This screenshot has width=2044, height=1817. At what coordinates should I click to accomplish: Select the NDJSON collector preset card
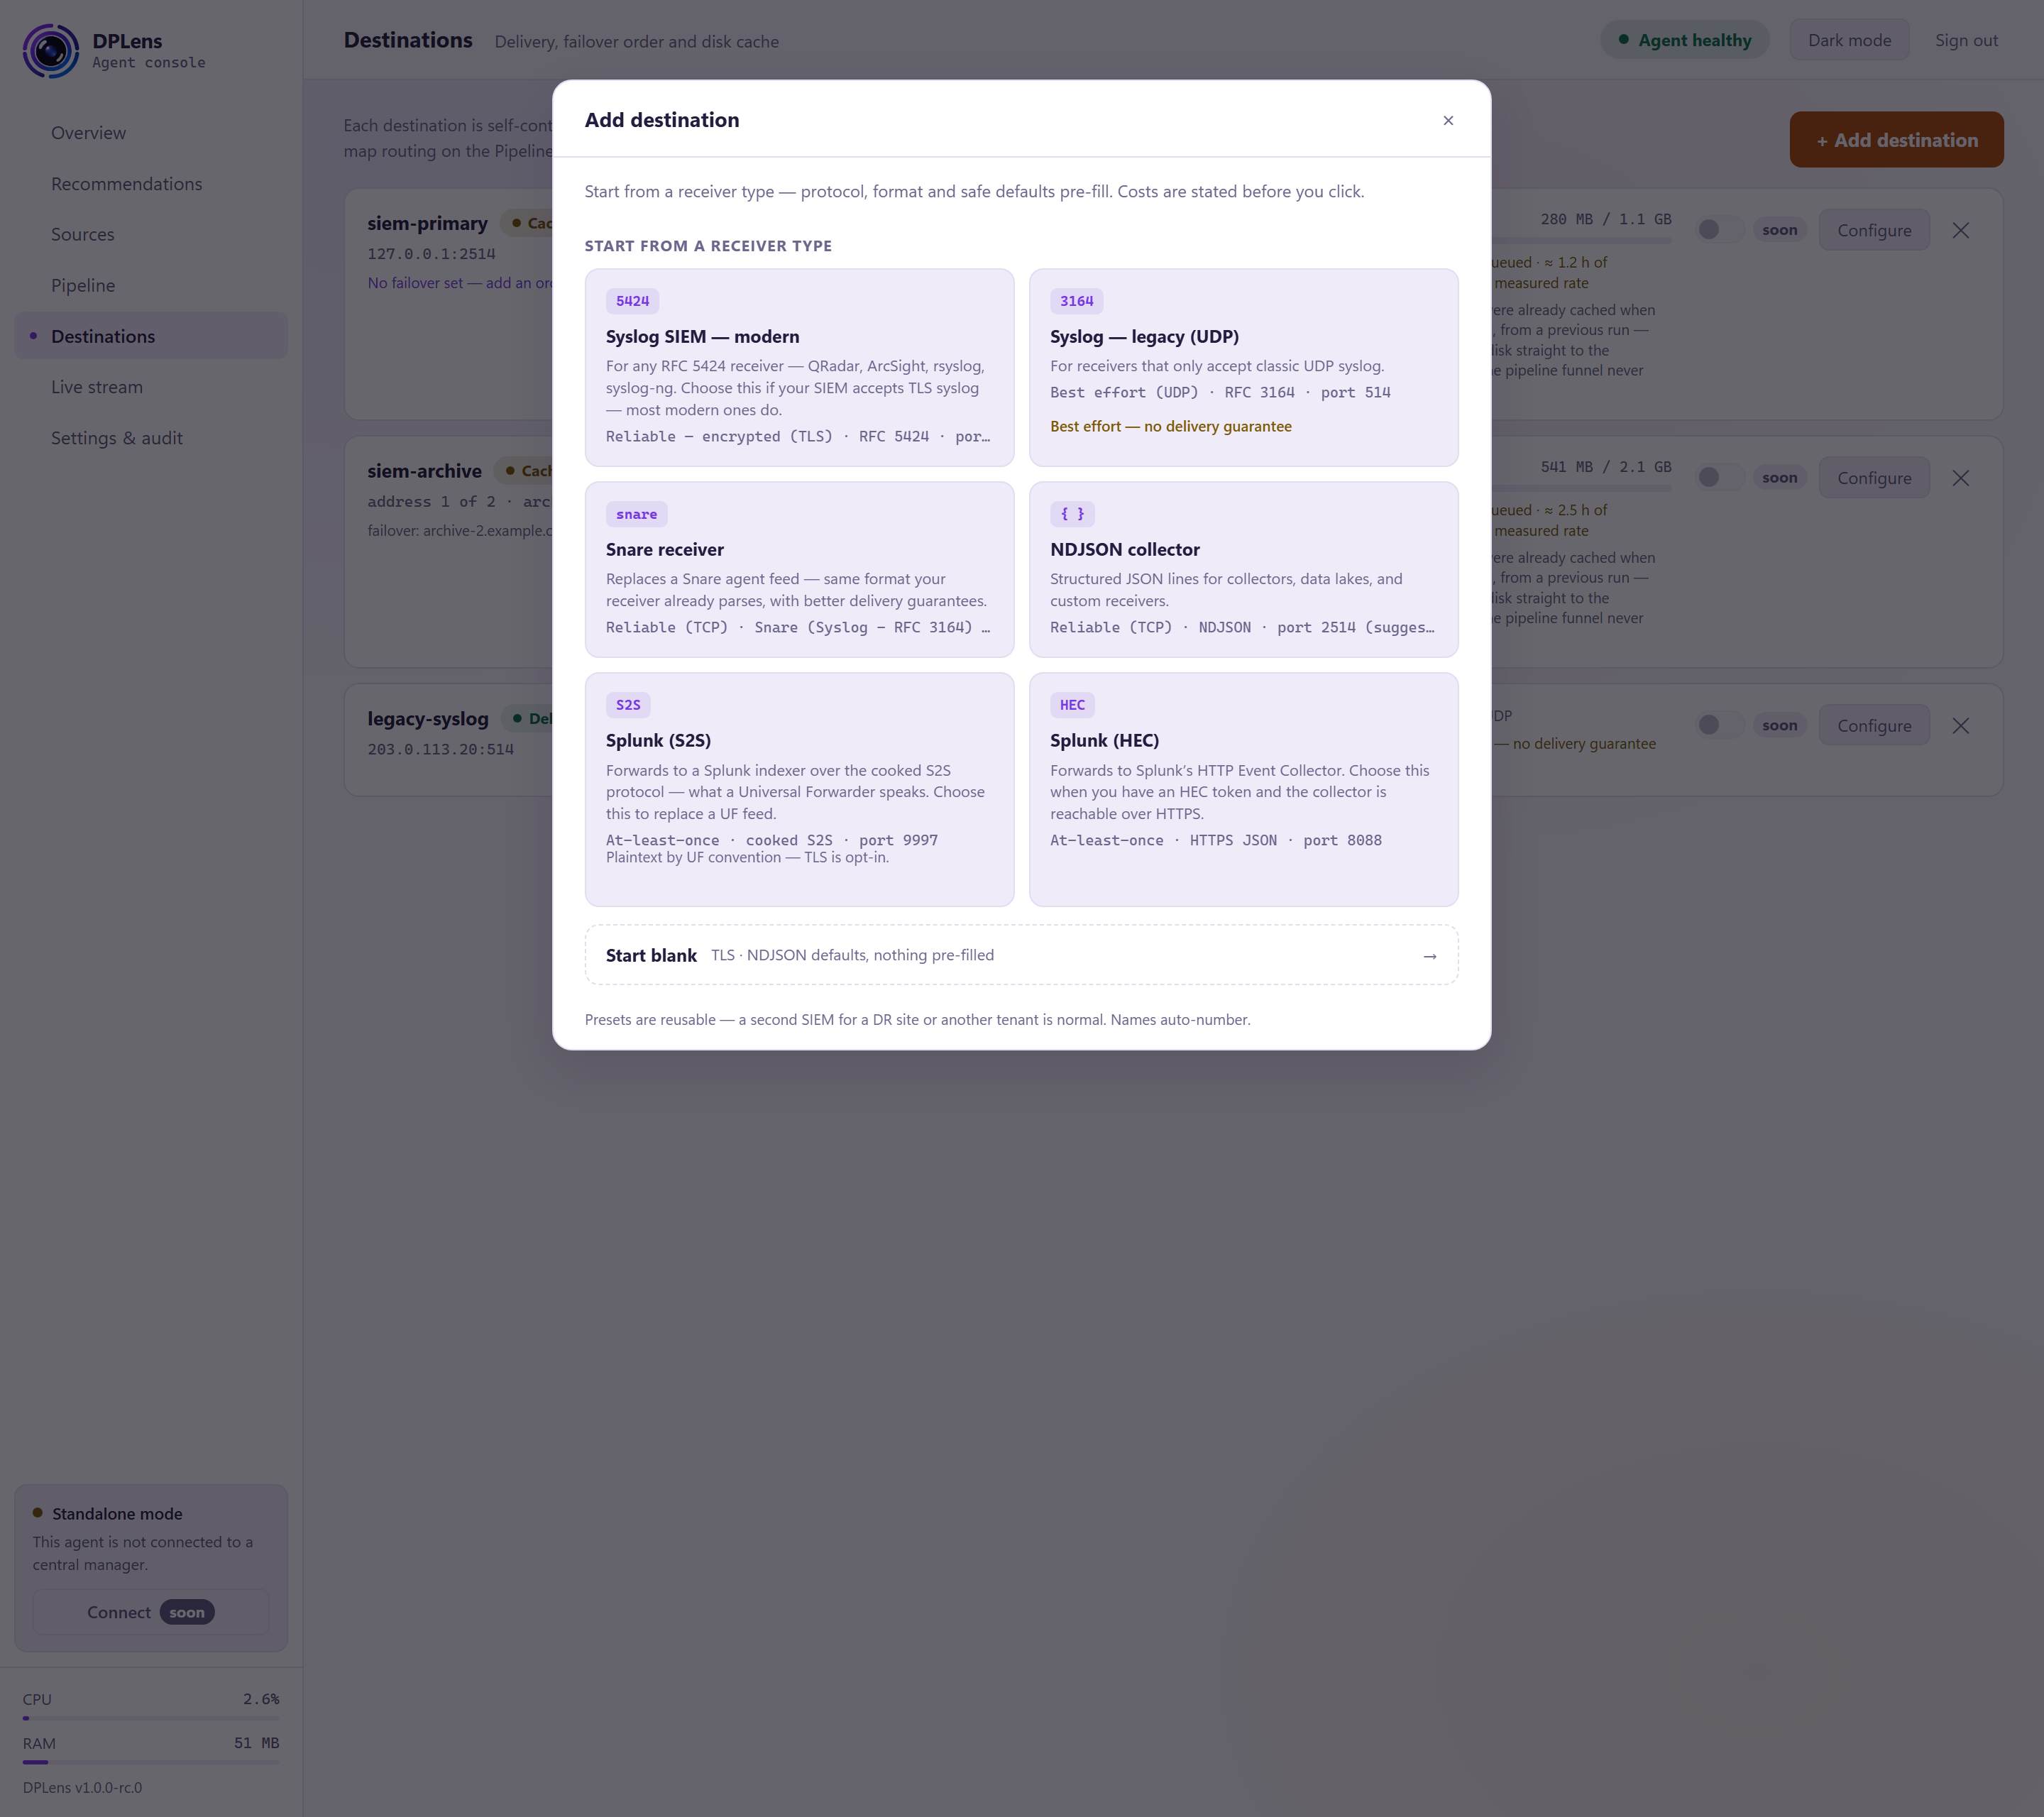pyautogui.click(x=1243, y=569)
